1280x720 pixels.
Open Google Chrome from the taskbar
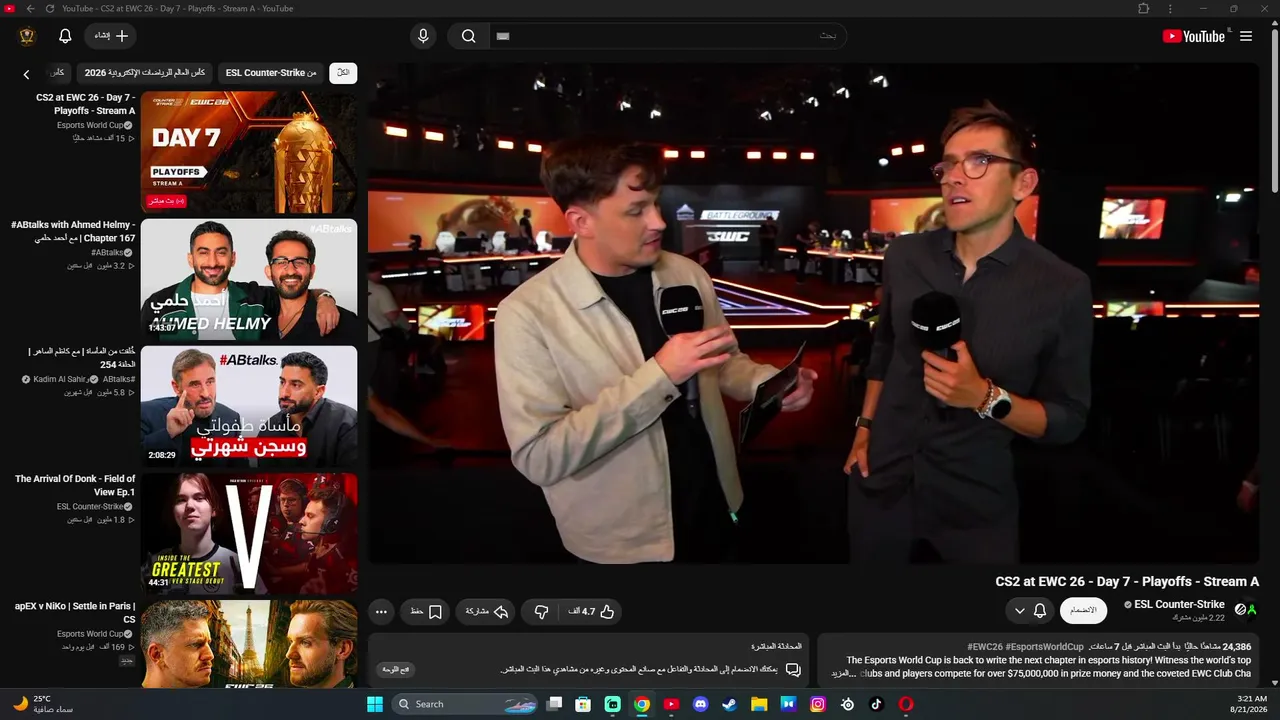[x=642, y=704]
